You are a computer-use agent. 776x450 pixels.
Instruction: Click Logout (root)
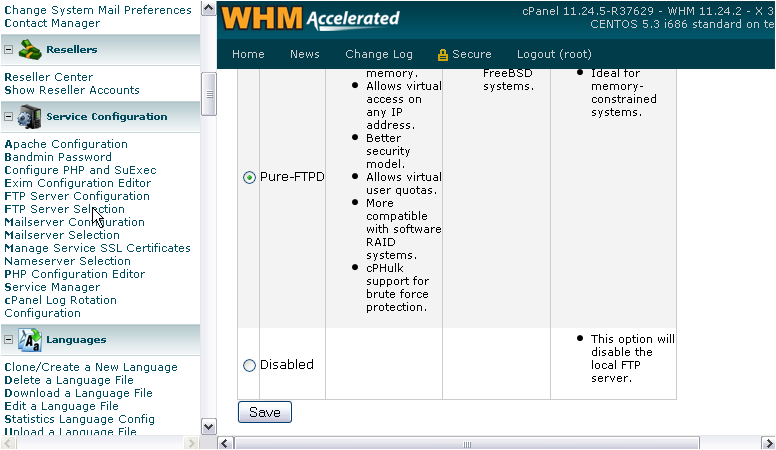[554, 54]
